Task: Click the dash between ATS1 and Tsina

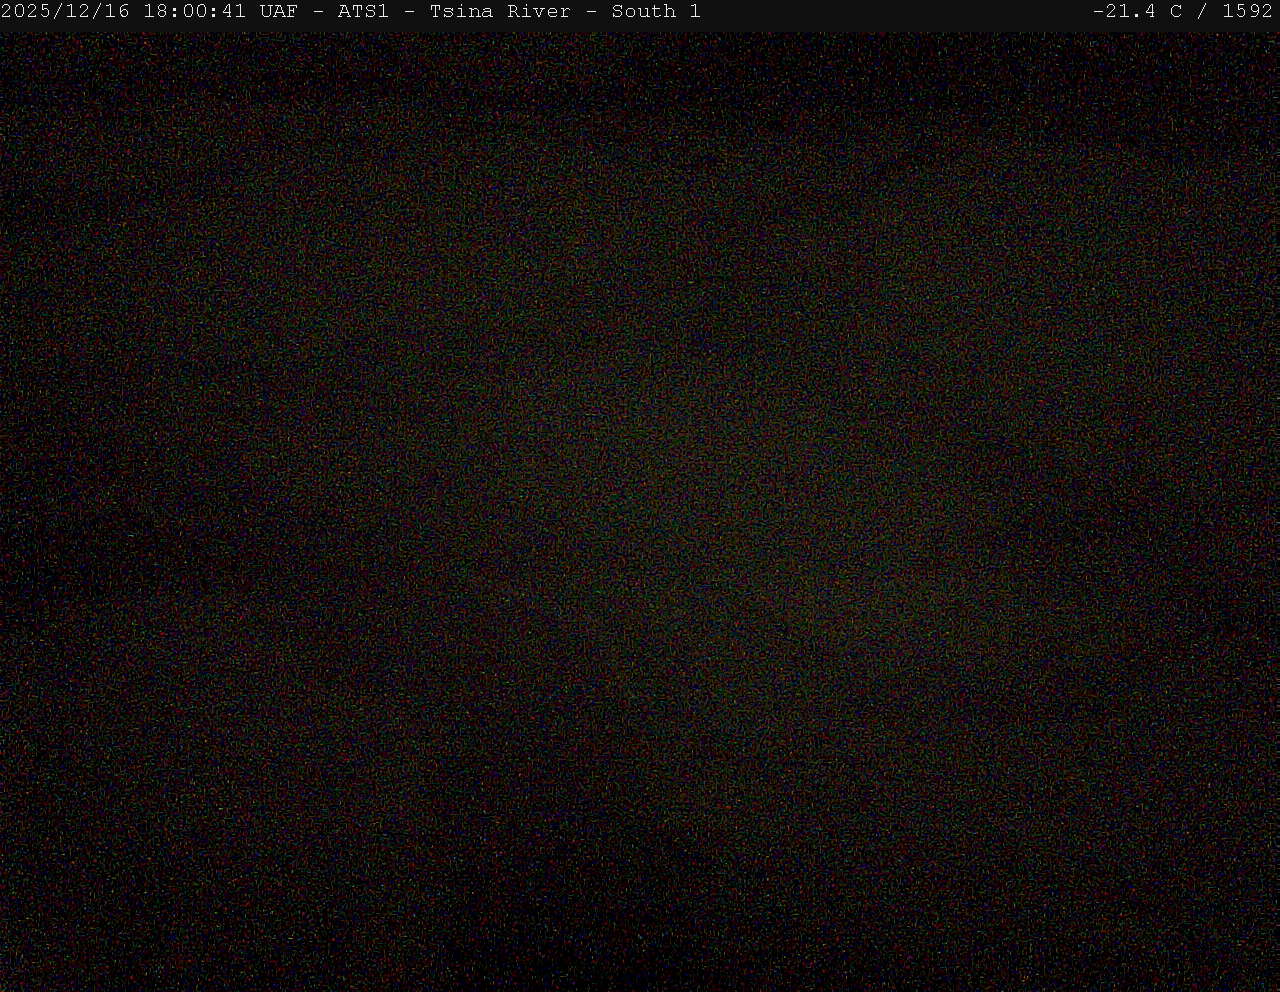Action: [409, 12]
